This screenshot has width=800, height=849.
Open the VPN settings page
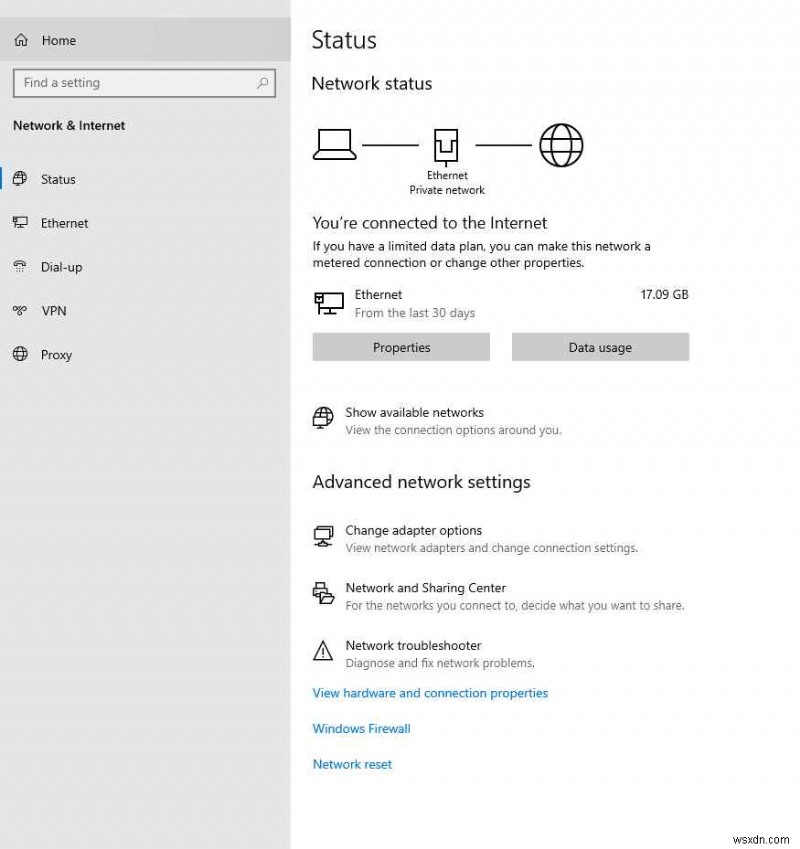(56, 311)
